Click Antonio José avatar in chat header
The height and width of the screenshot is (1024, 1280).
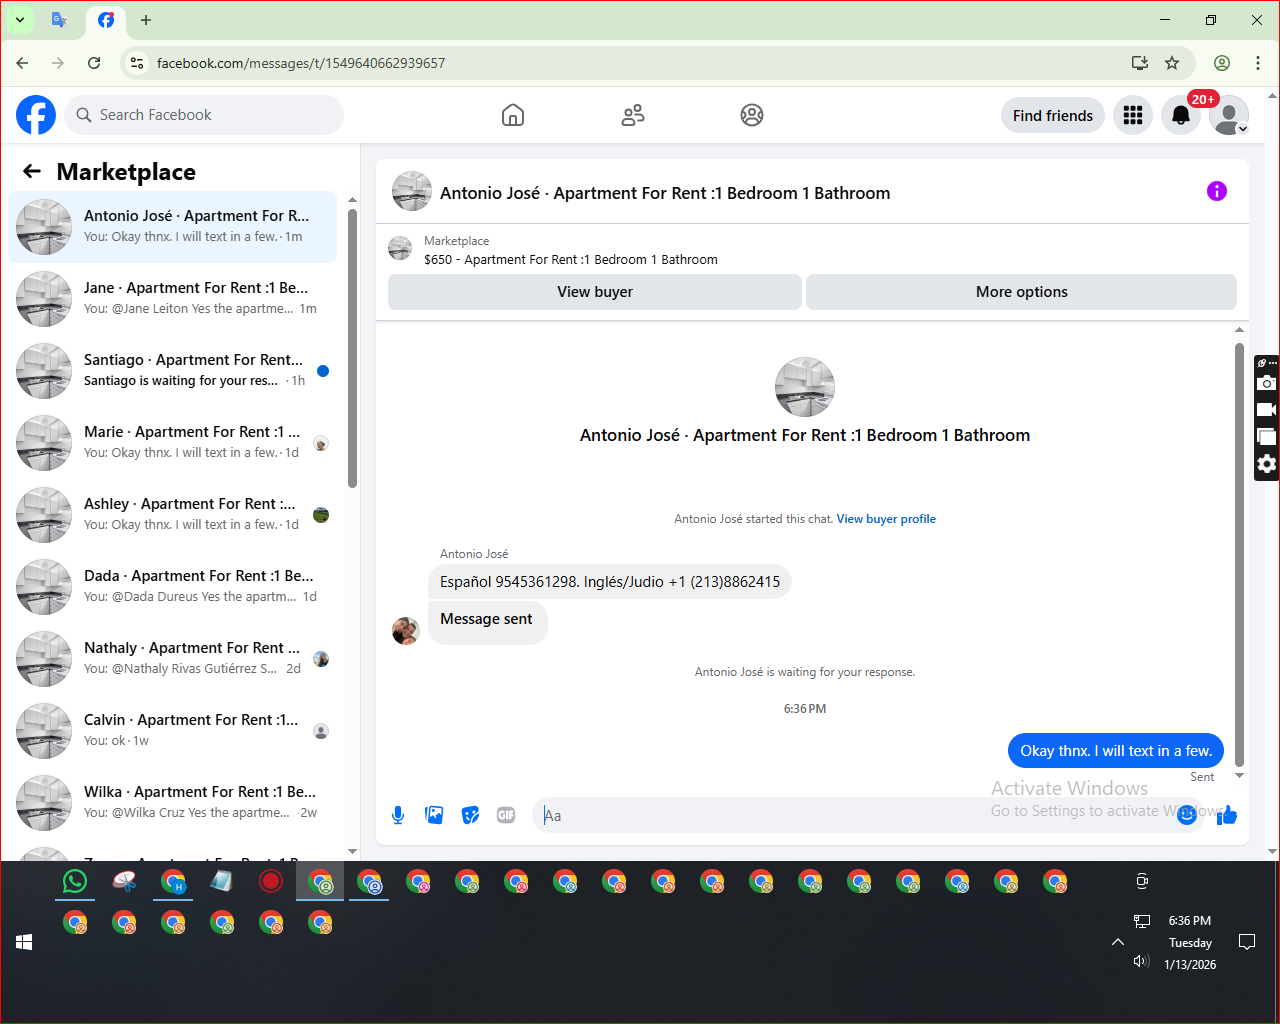pyautogui.click(x=412, y=191)
